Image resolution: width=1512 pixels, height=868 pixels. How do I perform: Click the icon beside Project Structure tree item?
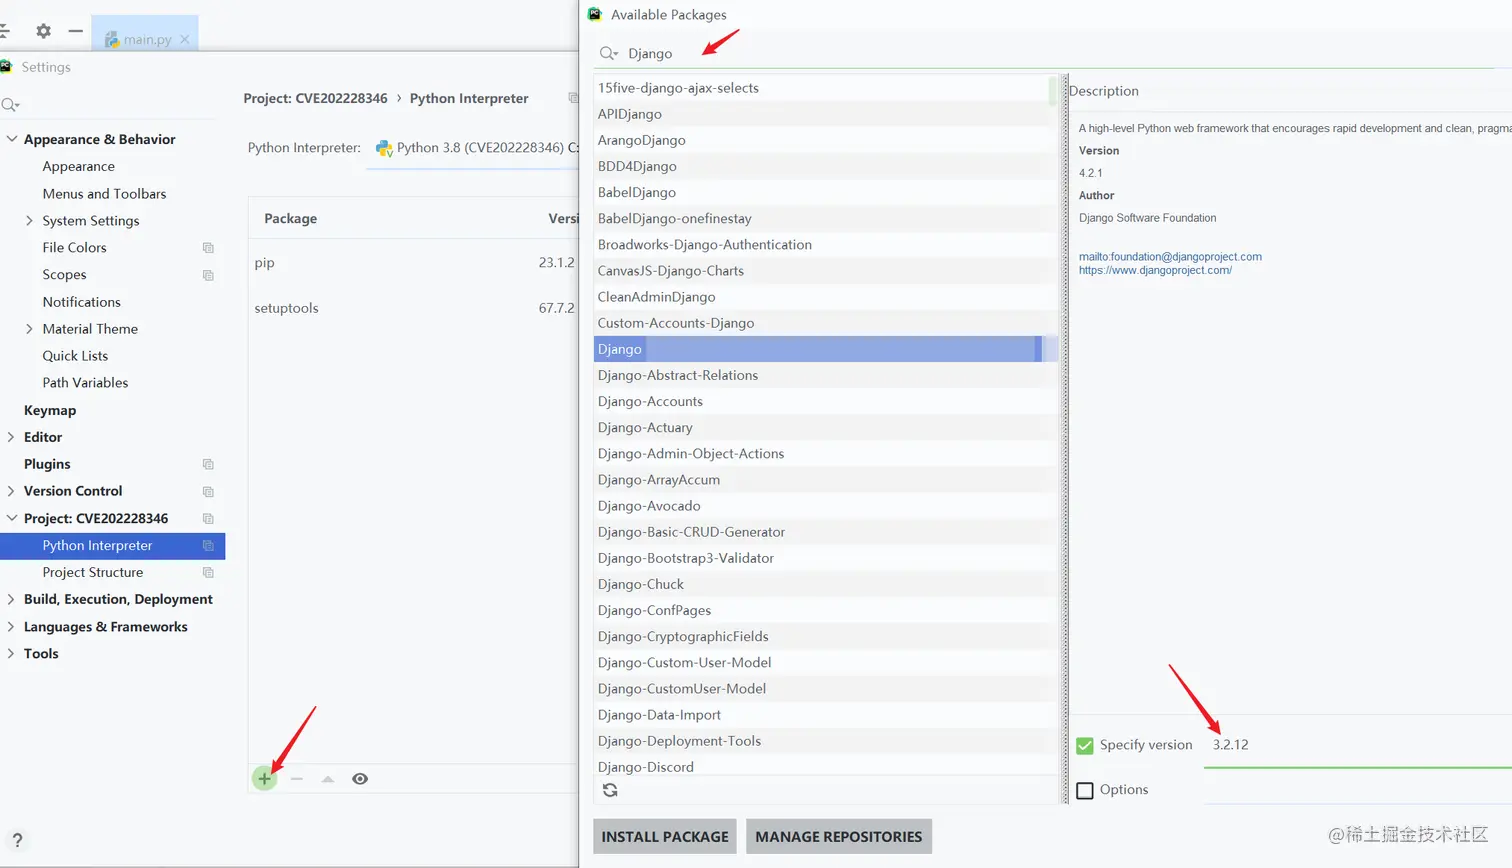[x=208, y=572]
